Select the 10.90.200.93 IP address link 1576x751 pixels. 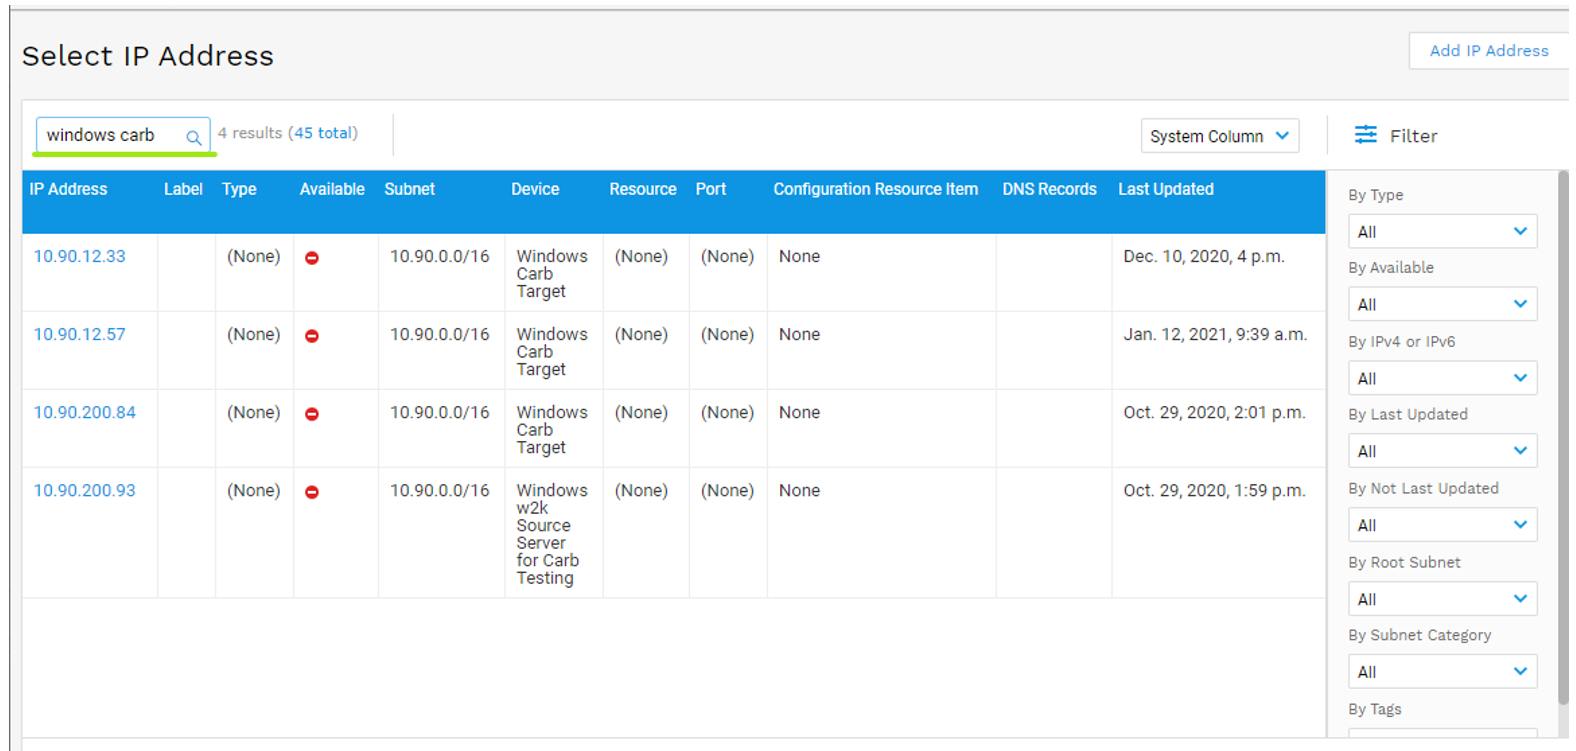coord(85,490)
